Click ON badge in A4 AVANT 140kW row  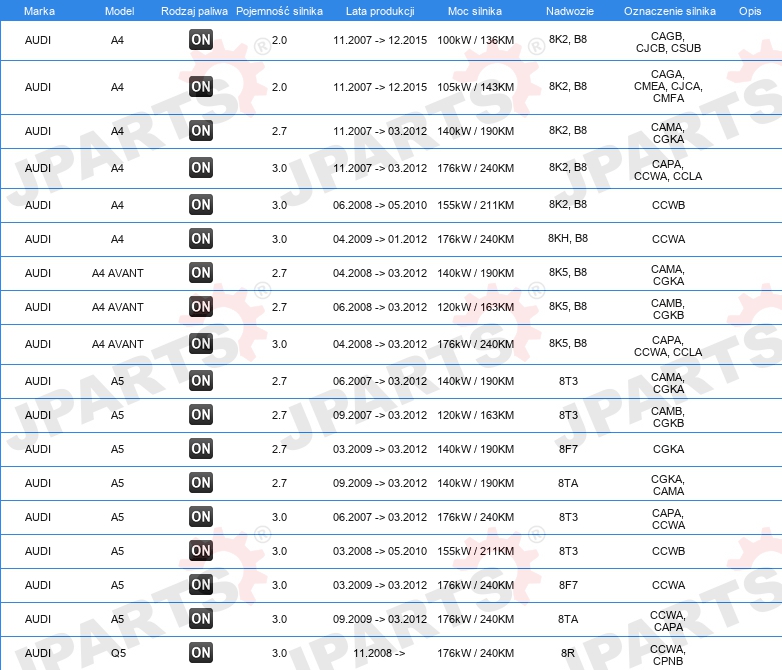[x=201, y=272]
